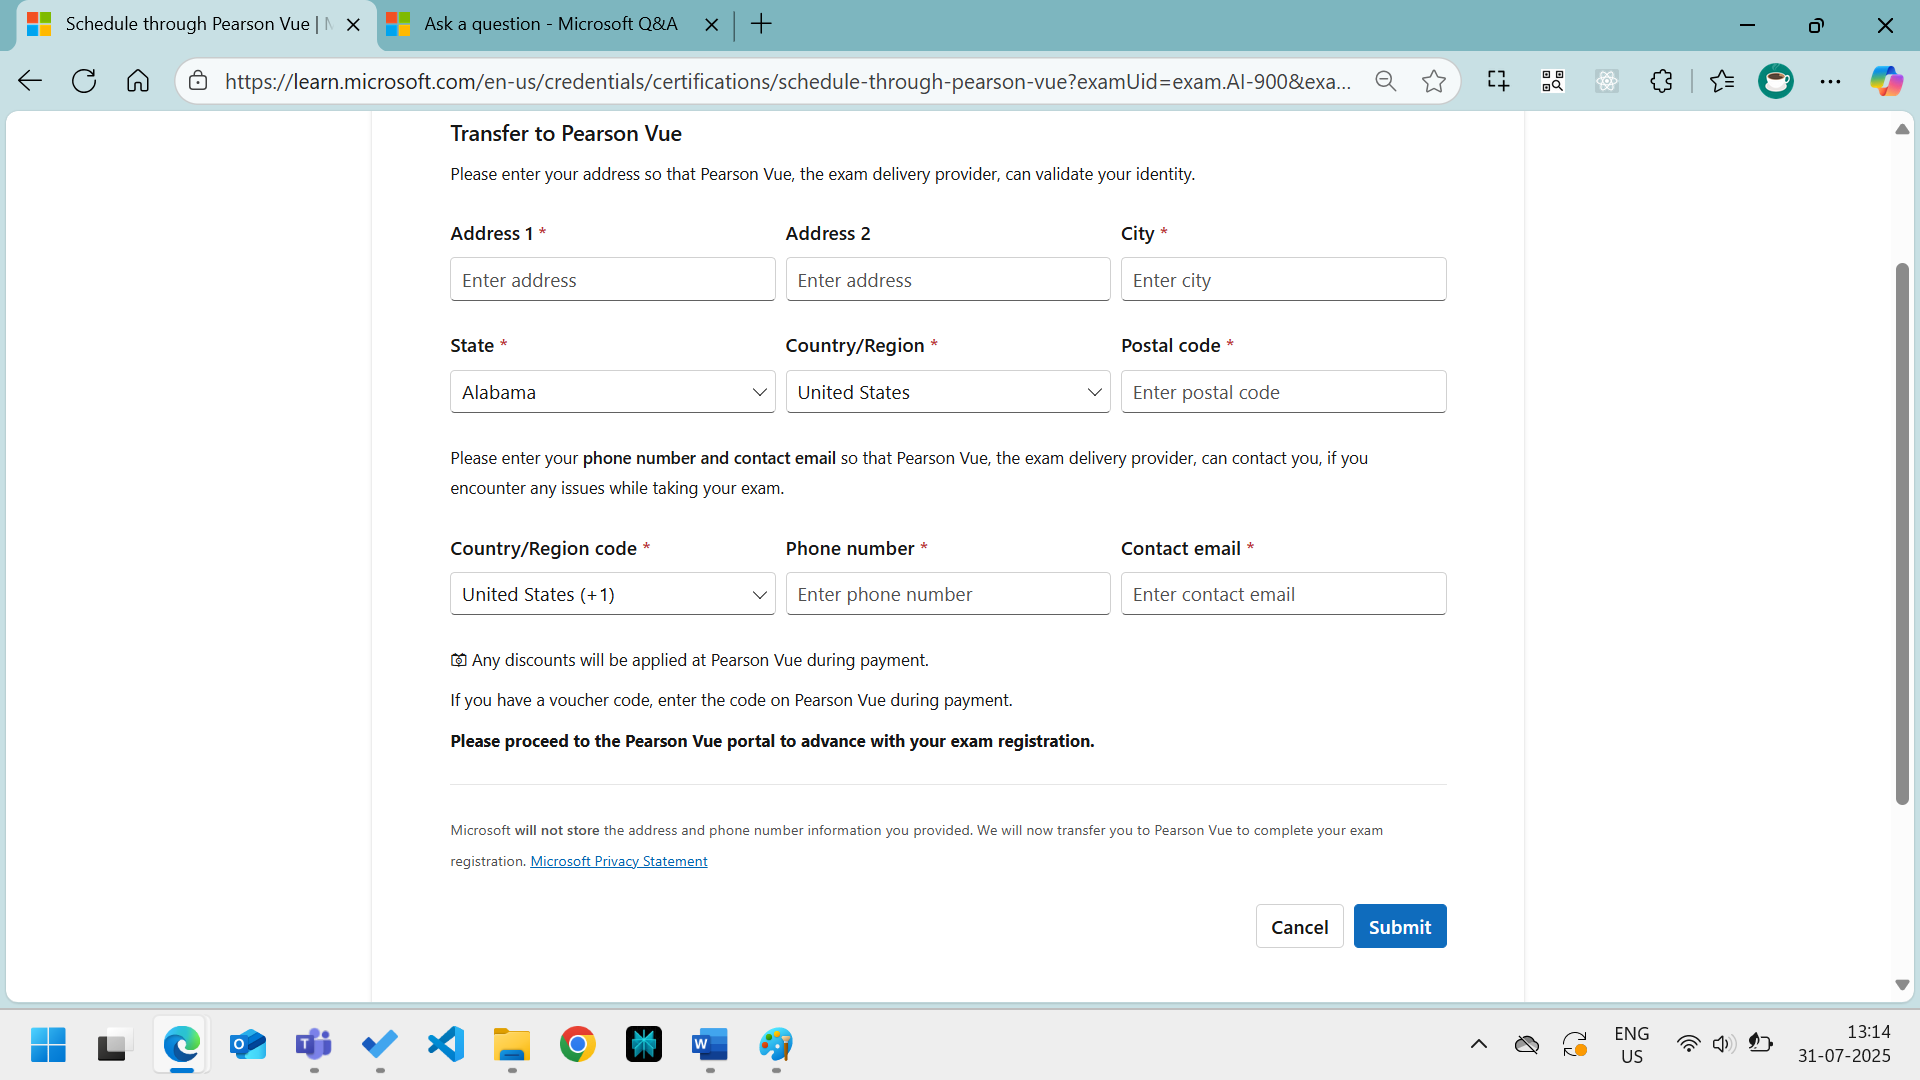Click the scrollbar down arrow
Screen dimensions: 1920x1080
(x=1902, y=985)
